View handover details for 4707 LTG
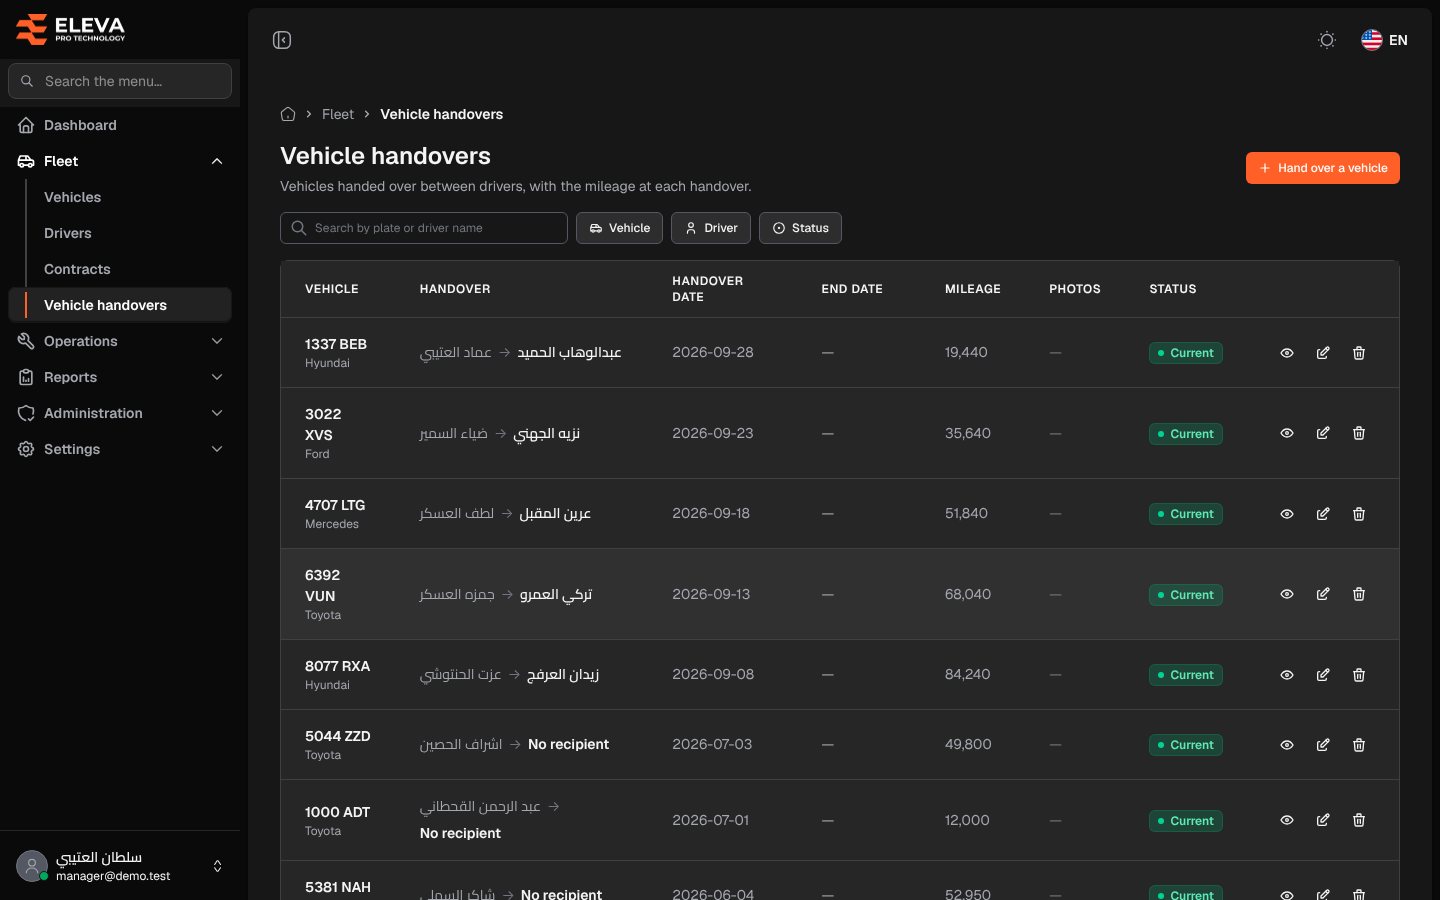The image size is (1440, 900). (1287, 514)
